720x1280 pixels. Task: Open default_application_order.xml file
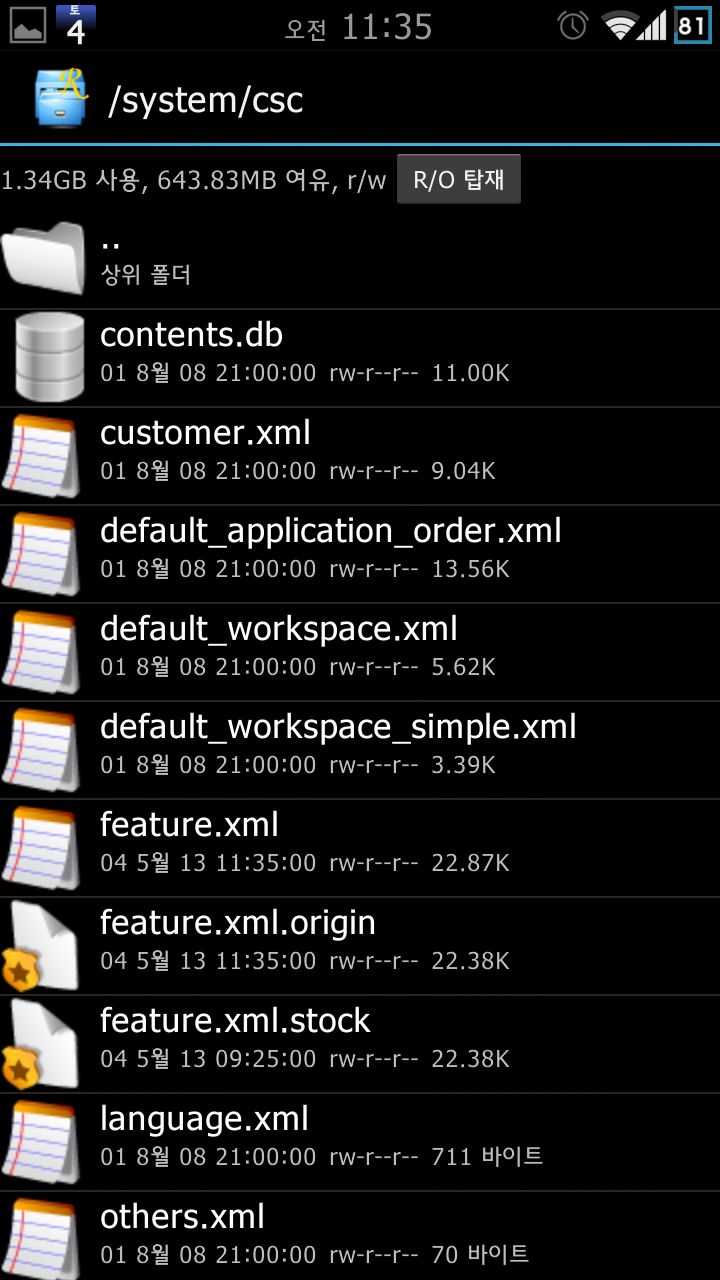point(330,531)
